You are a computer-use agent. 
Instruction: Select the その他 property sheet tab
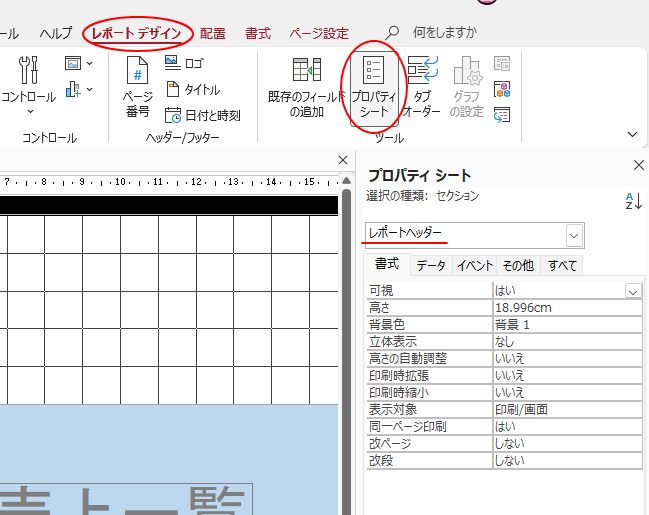click(x=518, y=265)
